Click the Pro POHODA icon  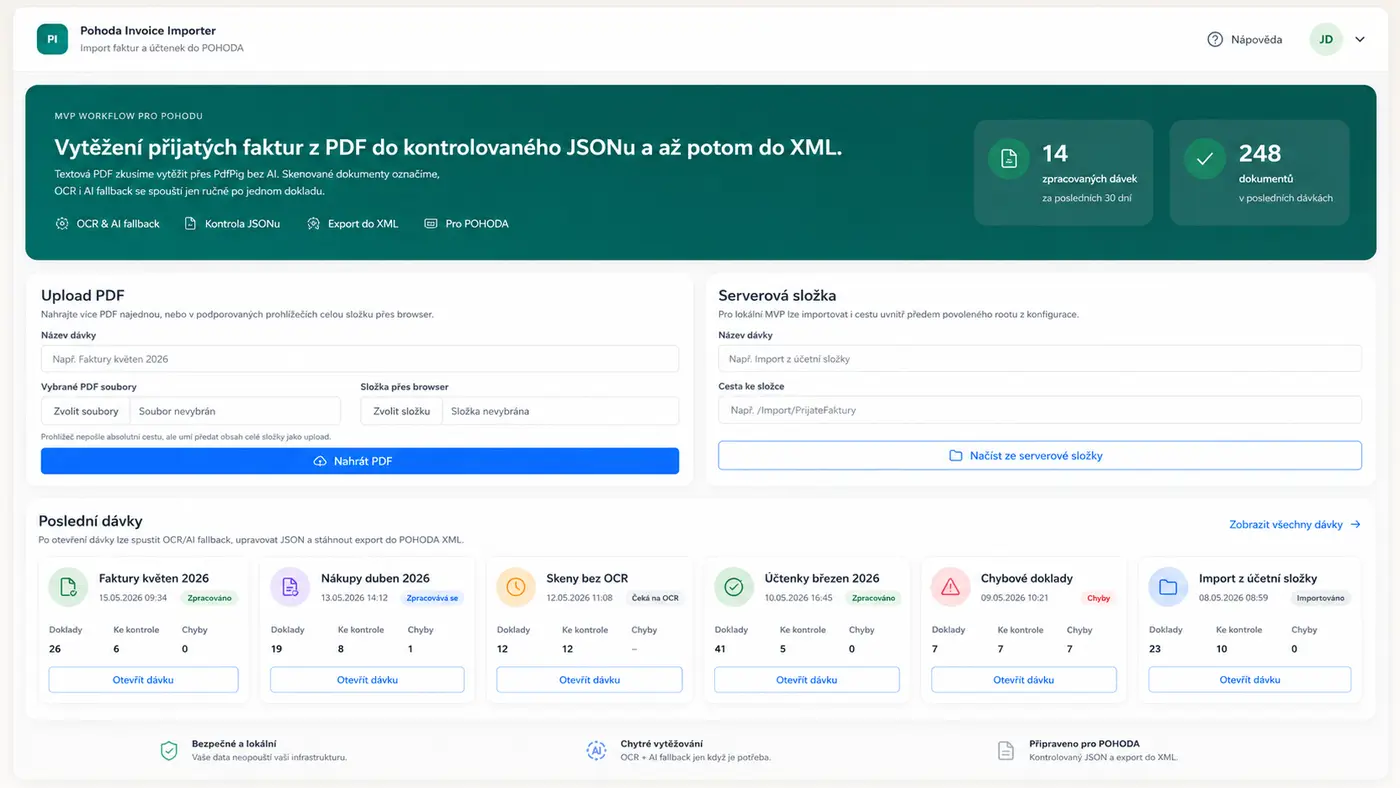[431, 224]
